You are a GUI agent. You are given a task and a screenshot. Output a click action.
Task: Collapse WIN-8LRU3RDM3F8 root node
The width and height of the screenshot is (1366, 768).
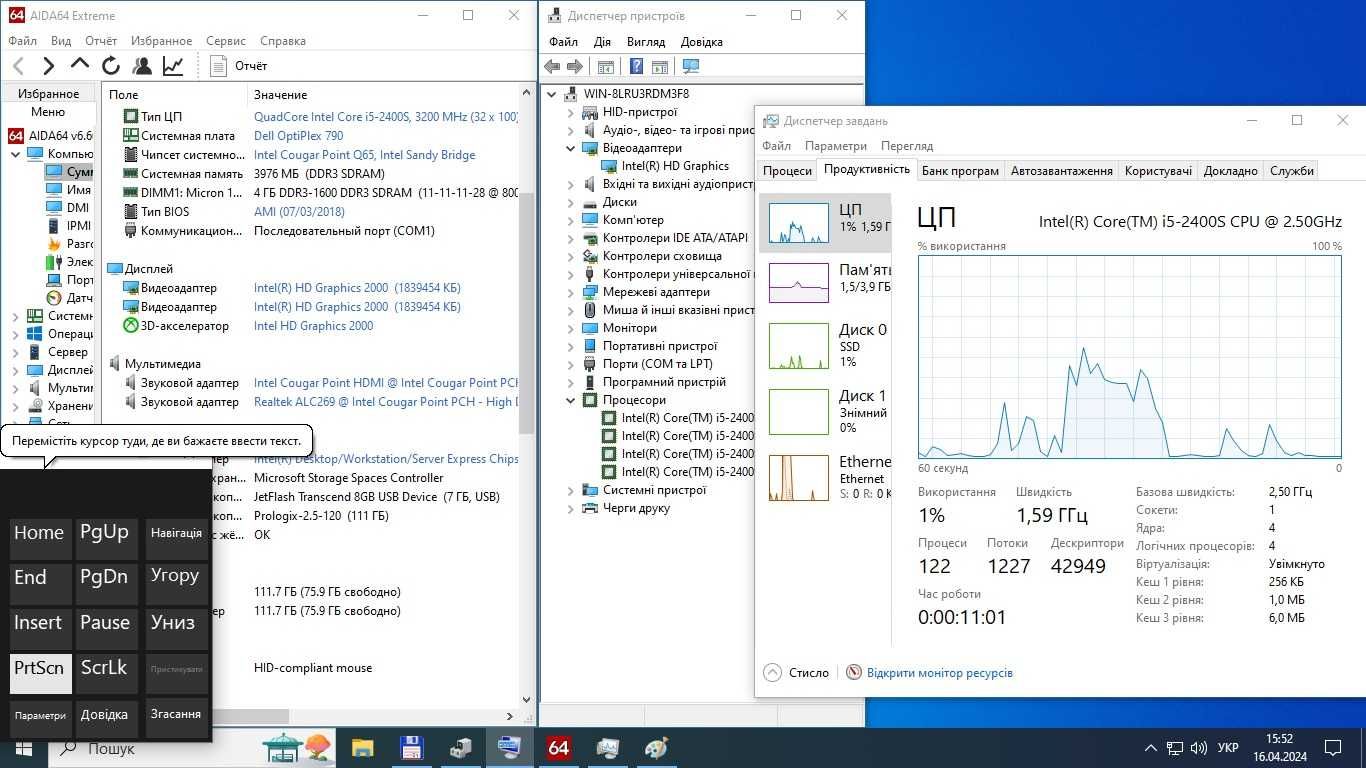[553, 94]
